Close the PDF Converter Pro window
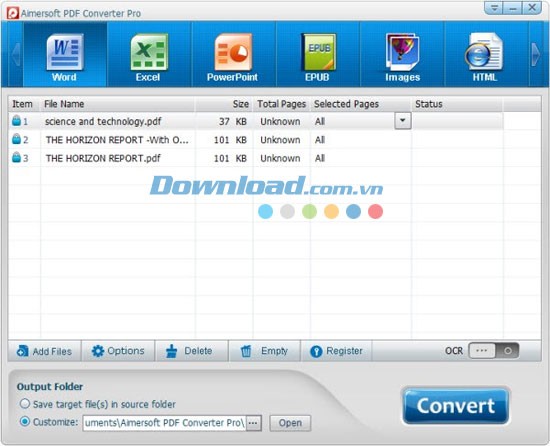The width and height of the screenshot is (550, 446). 532,8
